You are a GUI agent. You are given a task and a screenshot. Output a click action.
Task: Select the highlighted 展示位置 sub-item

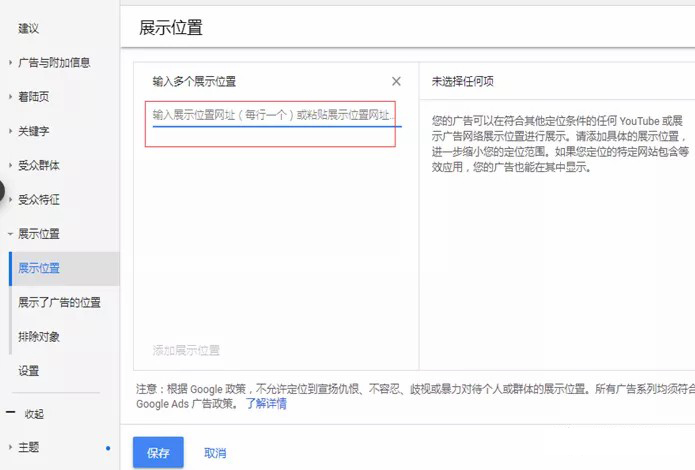39,268
